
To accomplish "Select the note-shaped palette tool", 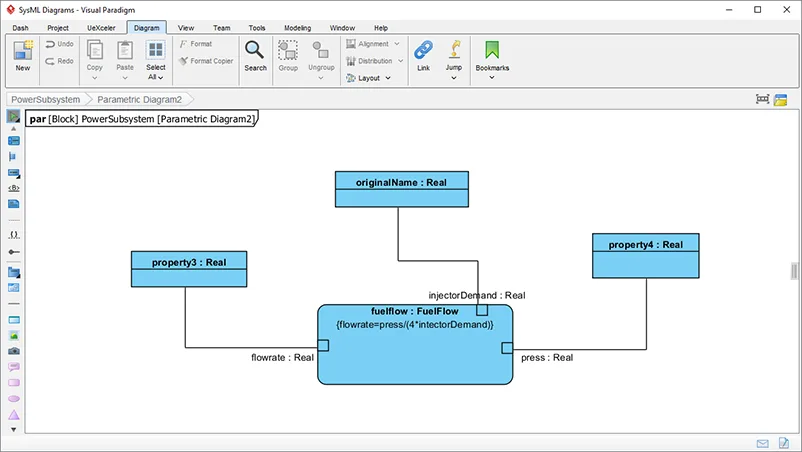I will [14, 204].
